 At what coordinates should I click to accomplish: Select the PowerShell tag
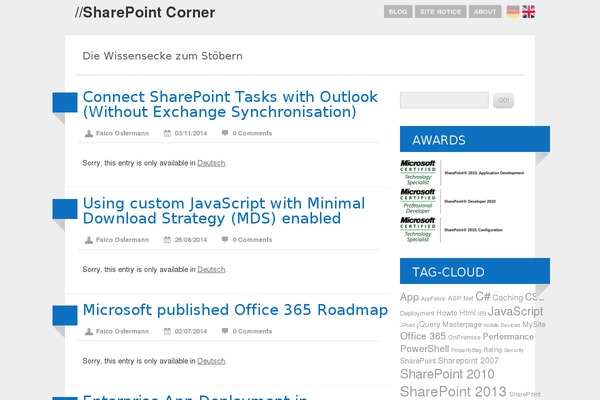coord(424,349)
